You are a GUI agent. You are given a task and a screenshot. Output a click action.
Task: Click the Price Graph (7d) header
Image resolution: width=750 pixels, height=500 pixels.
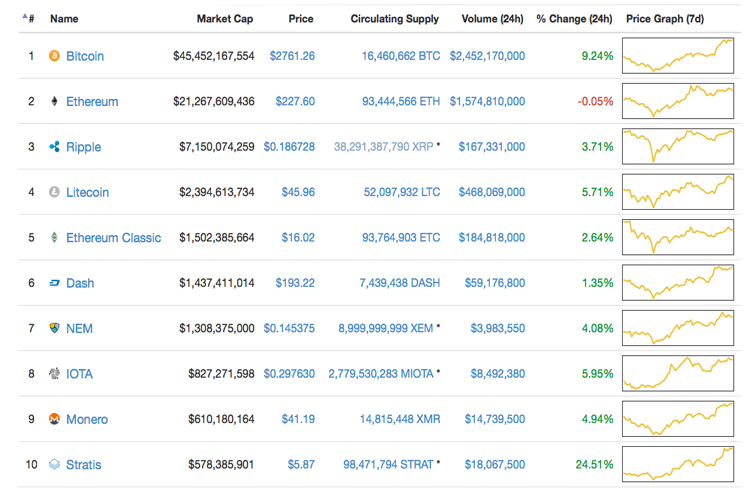[665, 19]
